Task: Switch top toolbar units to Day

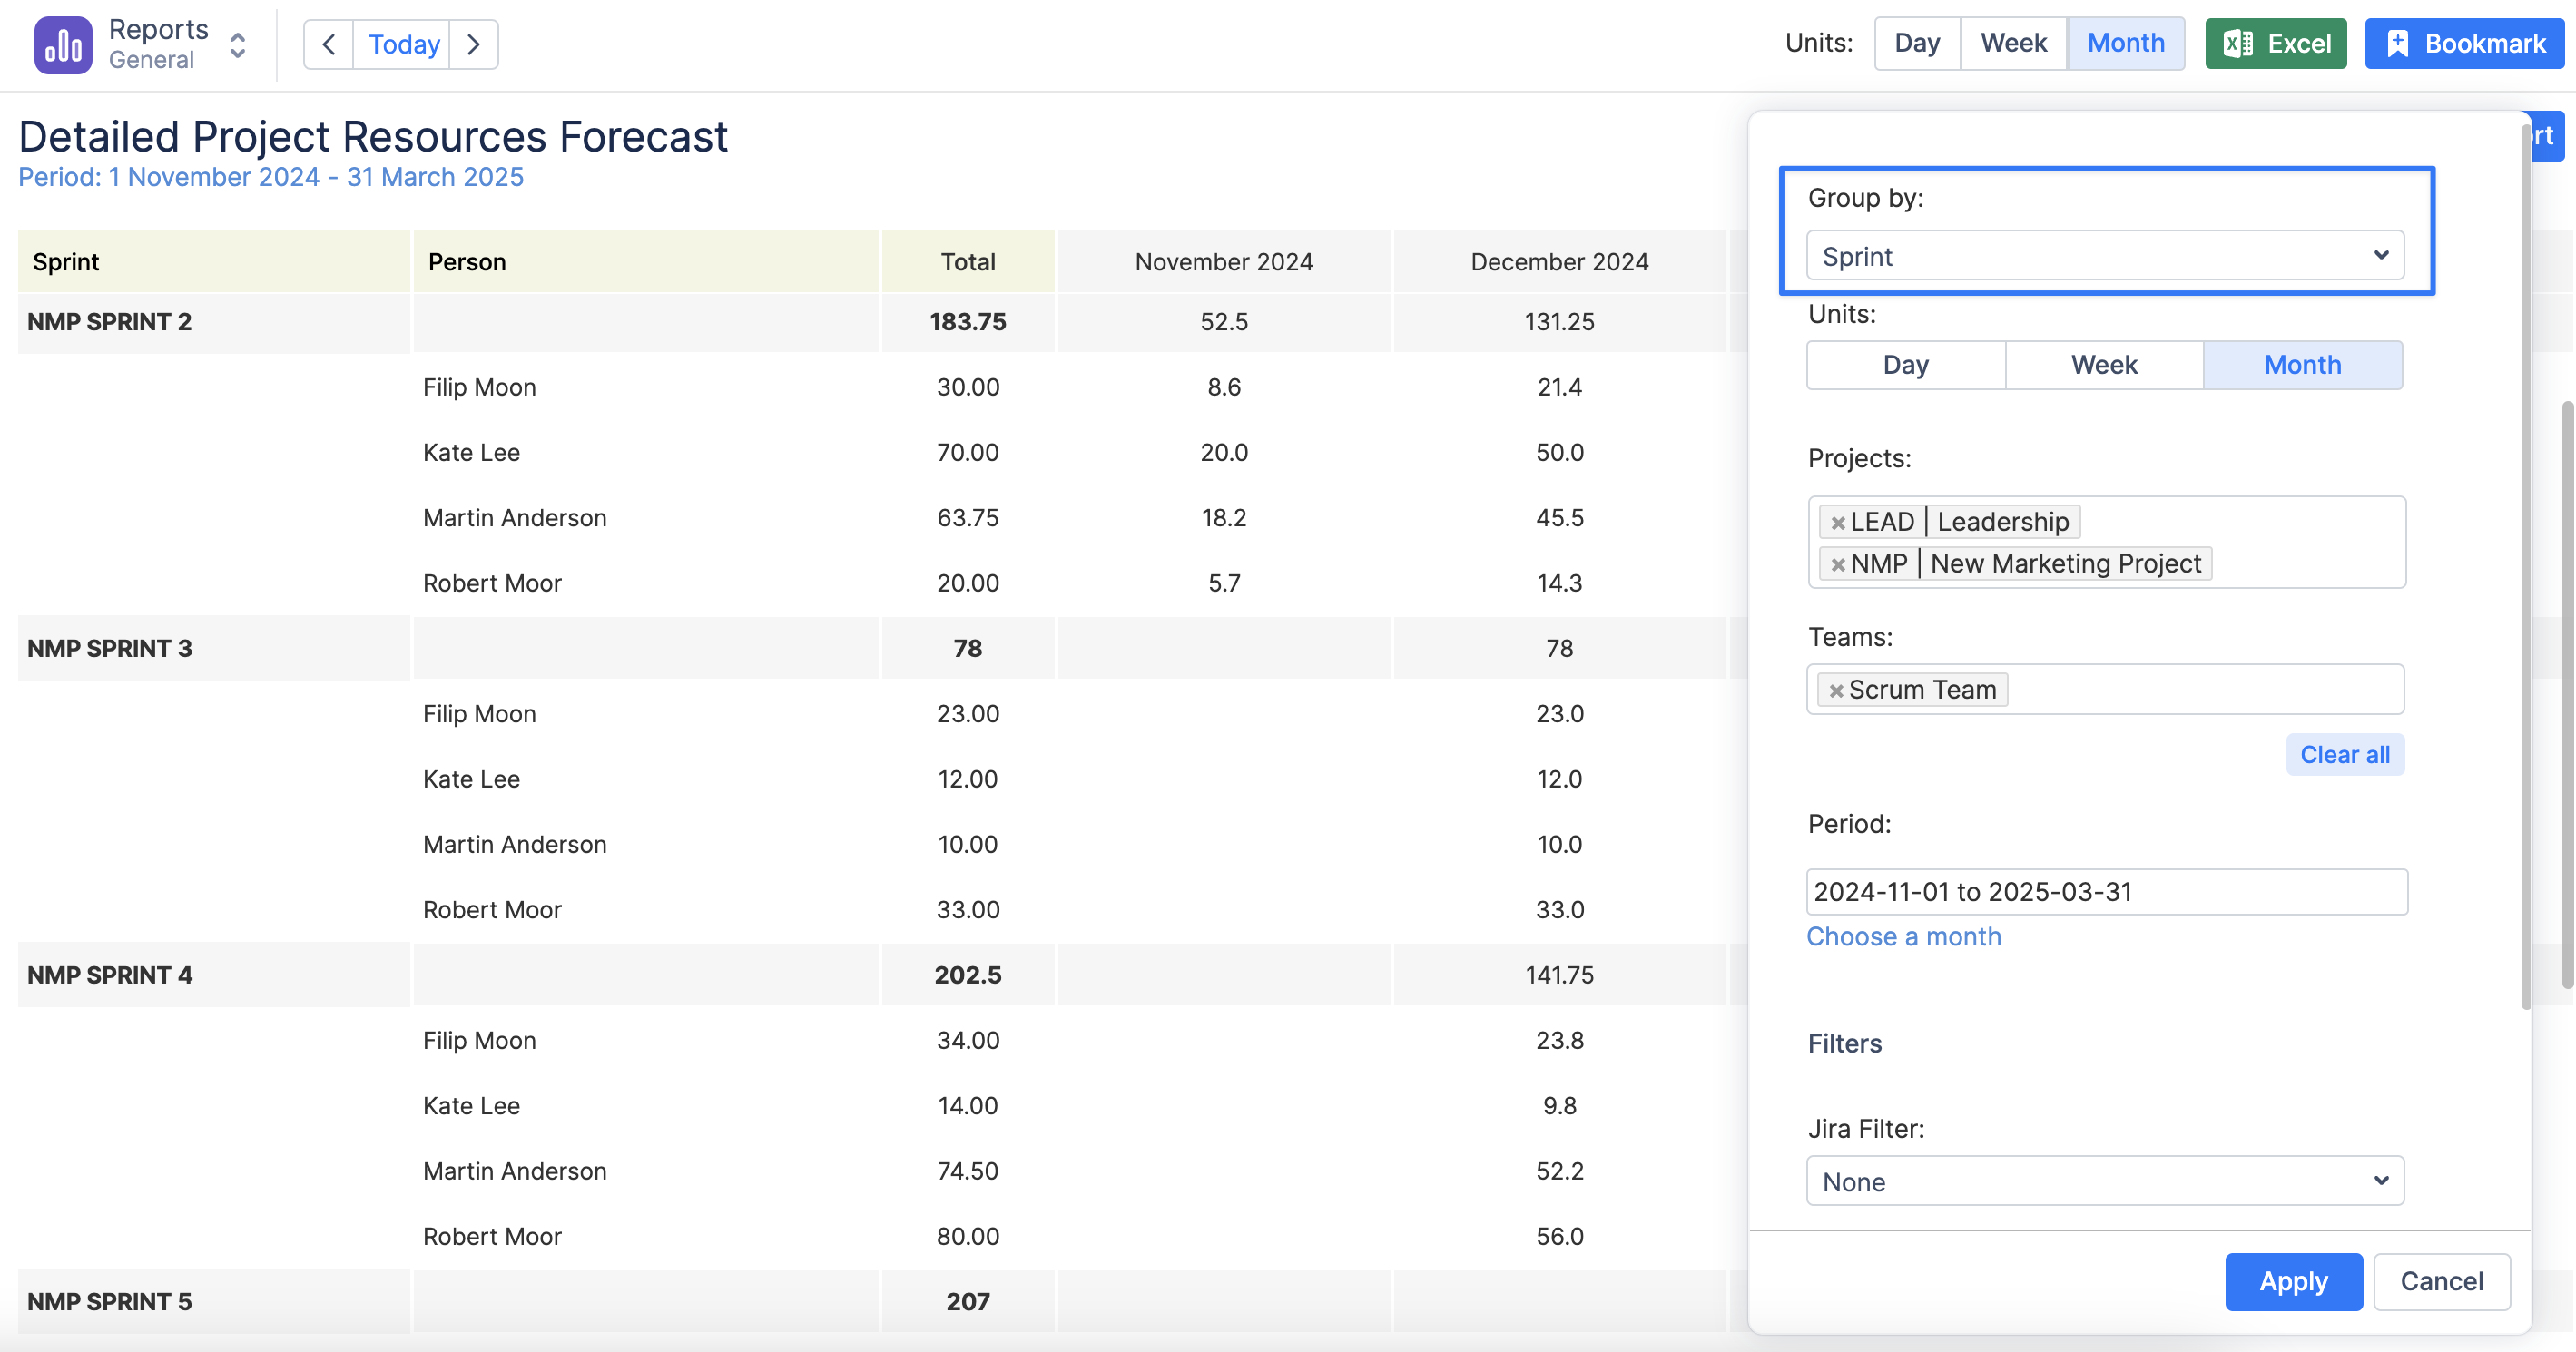Action: pos(1916,43)
